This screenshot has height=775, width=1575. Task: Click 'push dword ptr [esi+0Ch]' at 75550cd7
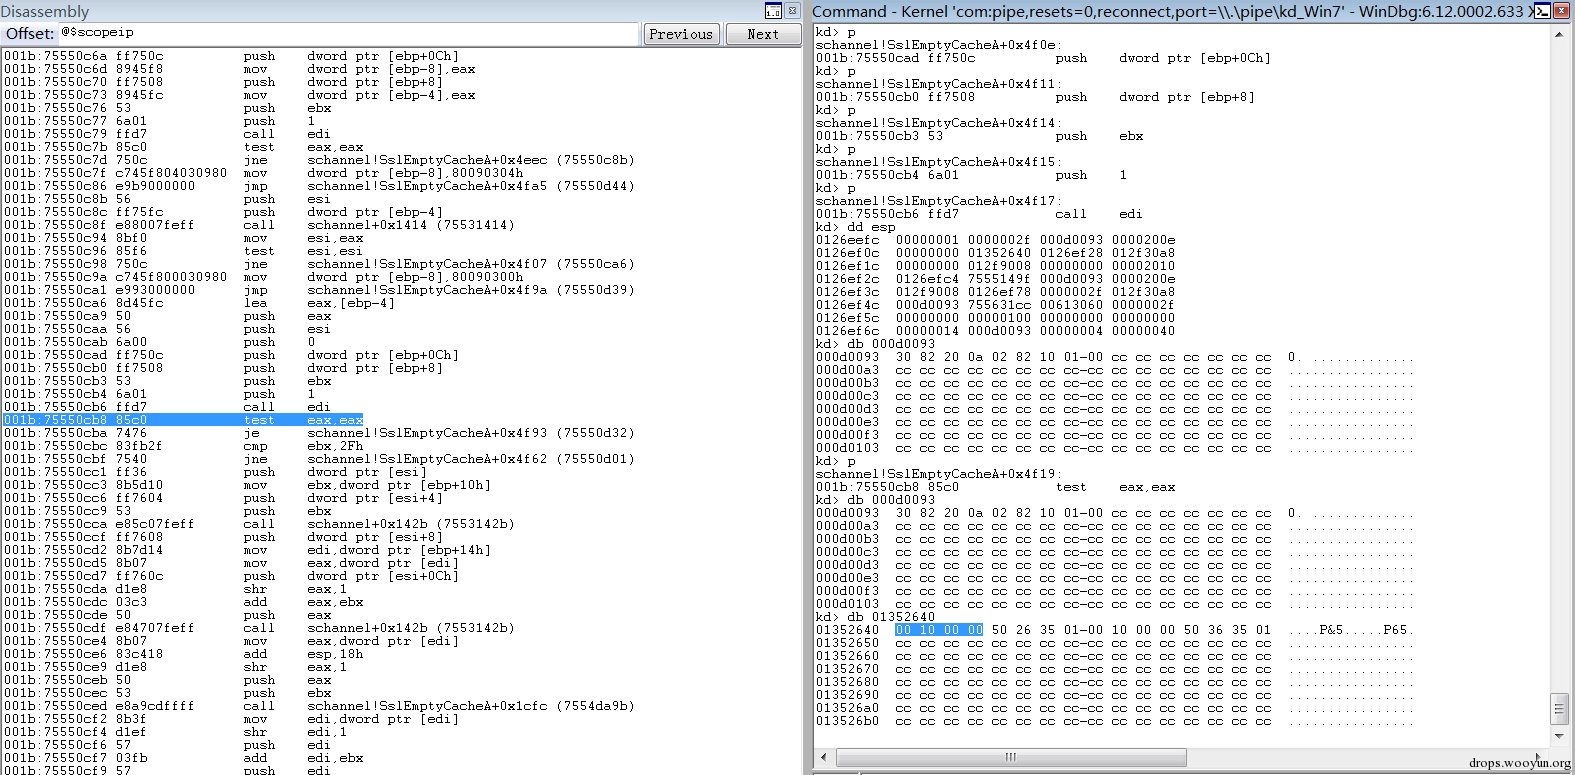tap(231, 576)
